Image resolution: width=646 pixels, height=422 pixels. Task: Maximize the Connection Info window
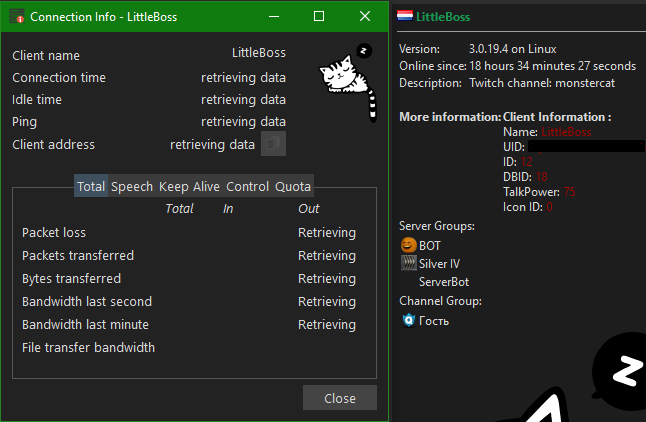(319, 16)
